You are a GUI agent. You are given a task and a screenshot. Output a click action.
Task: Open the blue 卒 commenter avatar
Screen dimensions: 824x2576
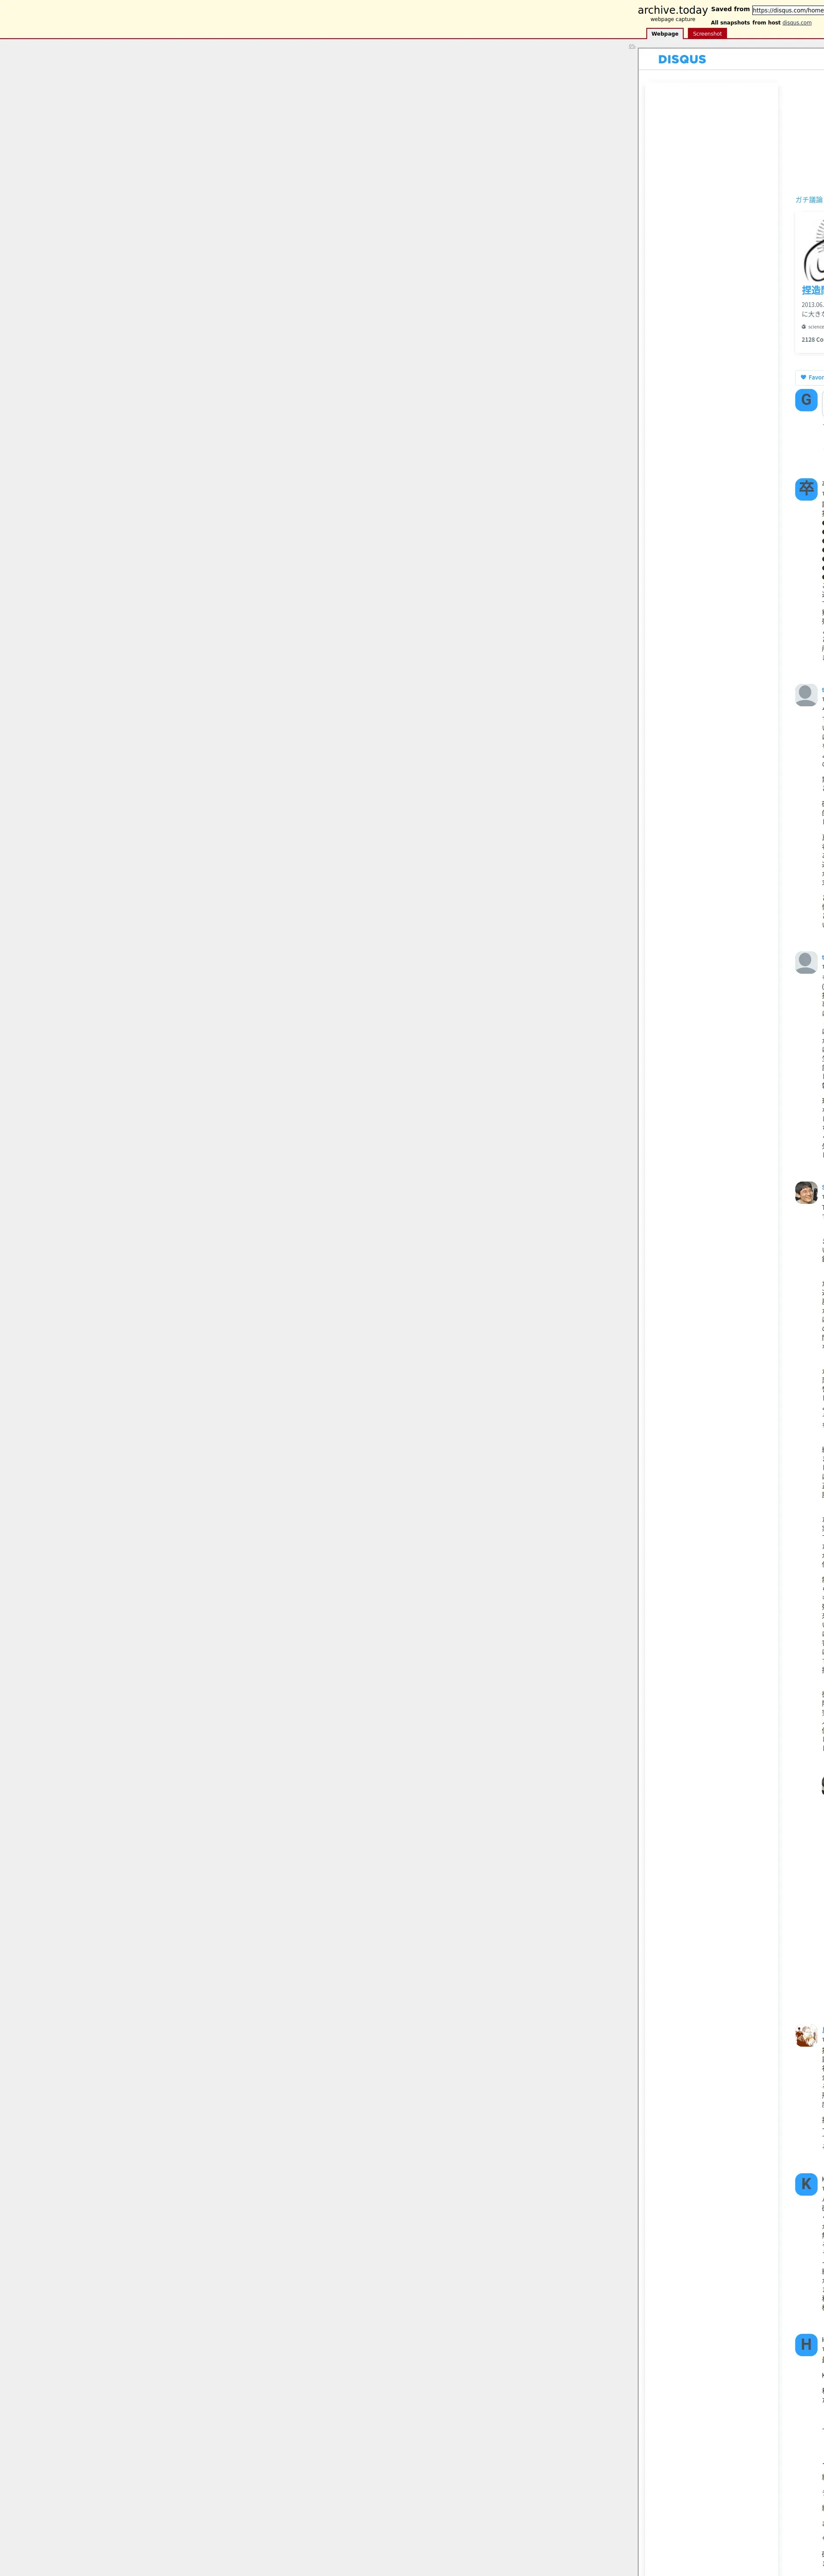(806, 489)
